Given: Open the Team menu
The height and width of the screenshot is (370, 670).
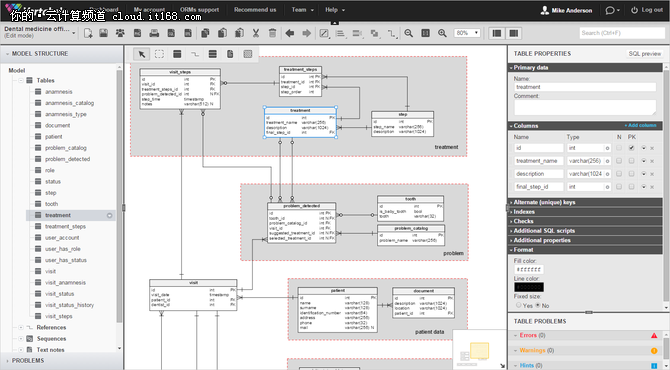Looking at the screenshot, I should [x=302, y=10].
